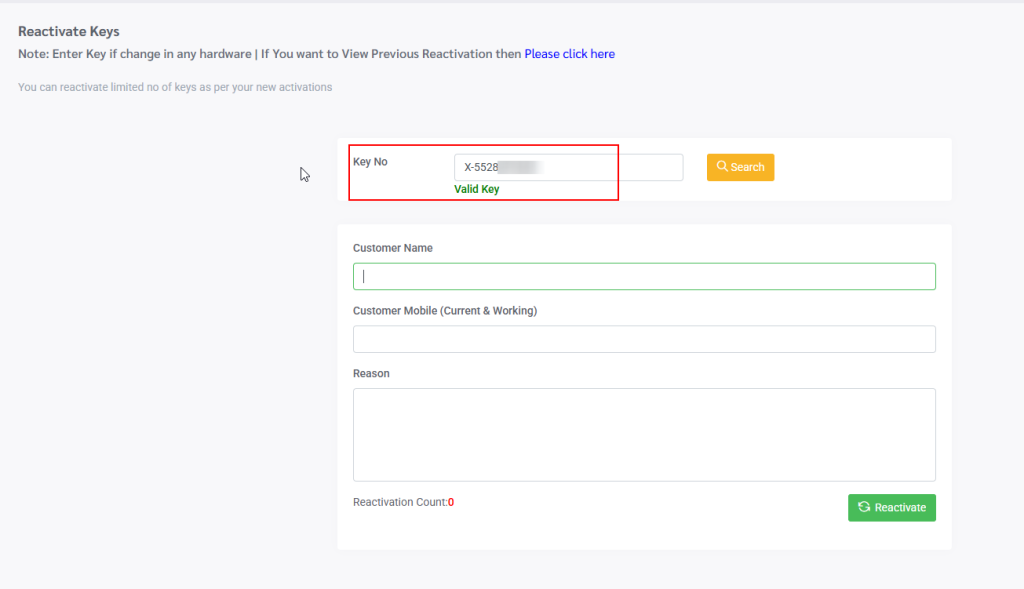Open the 'Please click here' link
1024x589 pixels.
pos(569,54)
